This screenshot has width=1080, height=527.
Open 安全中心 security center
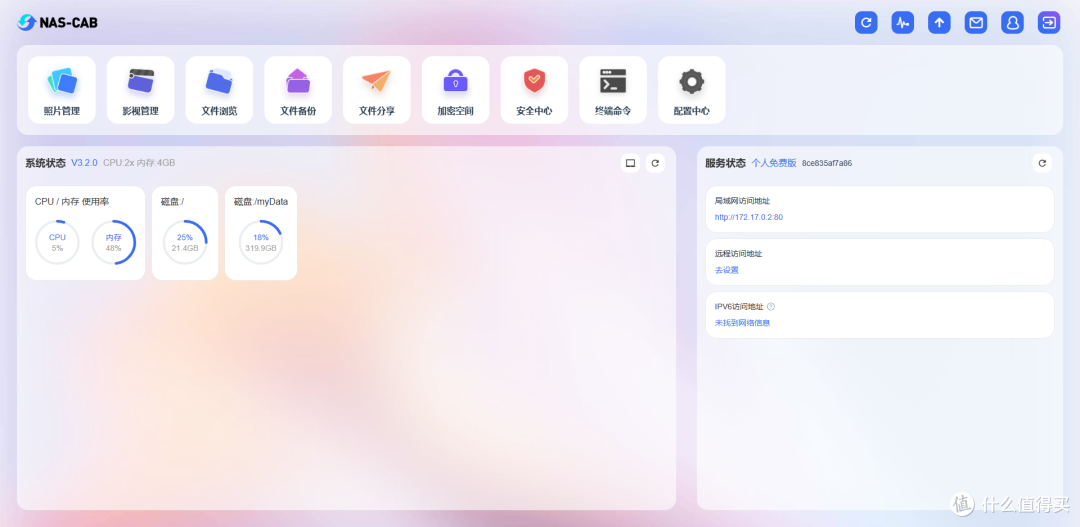pyautogui.click(x=534, y=89)
